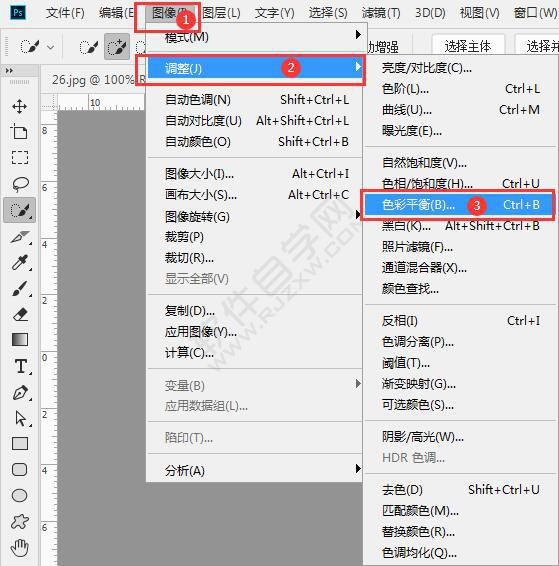559x566 pixels.
Task: Open the 滤镜(T) menu
Action: [x=381, y=13]
